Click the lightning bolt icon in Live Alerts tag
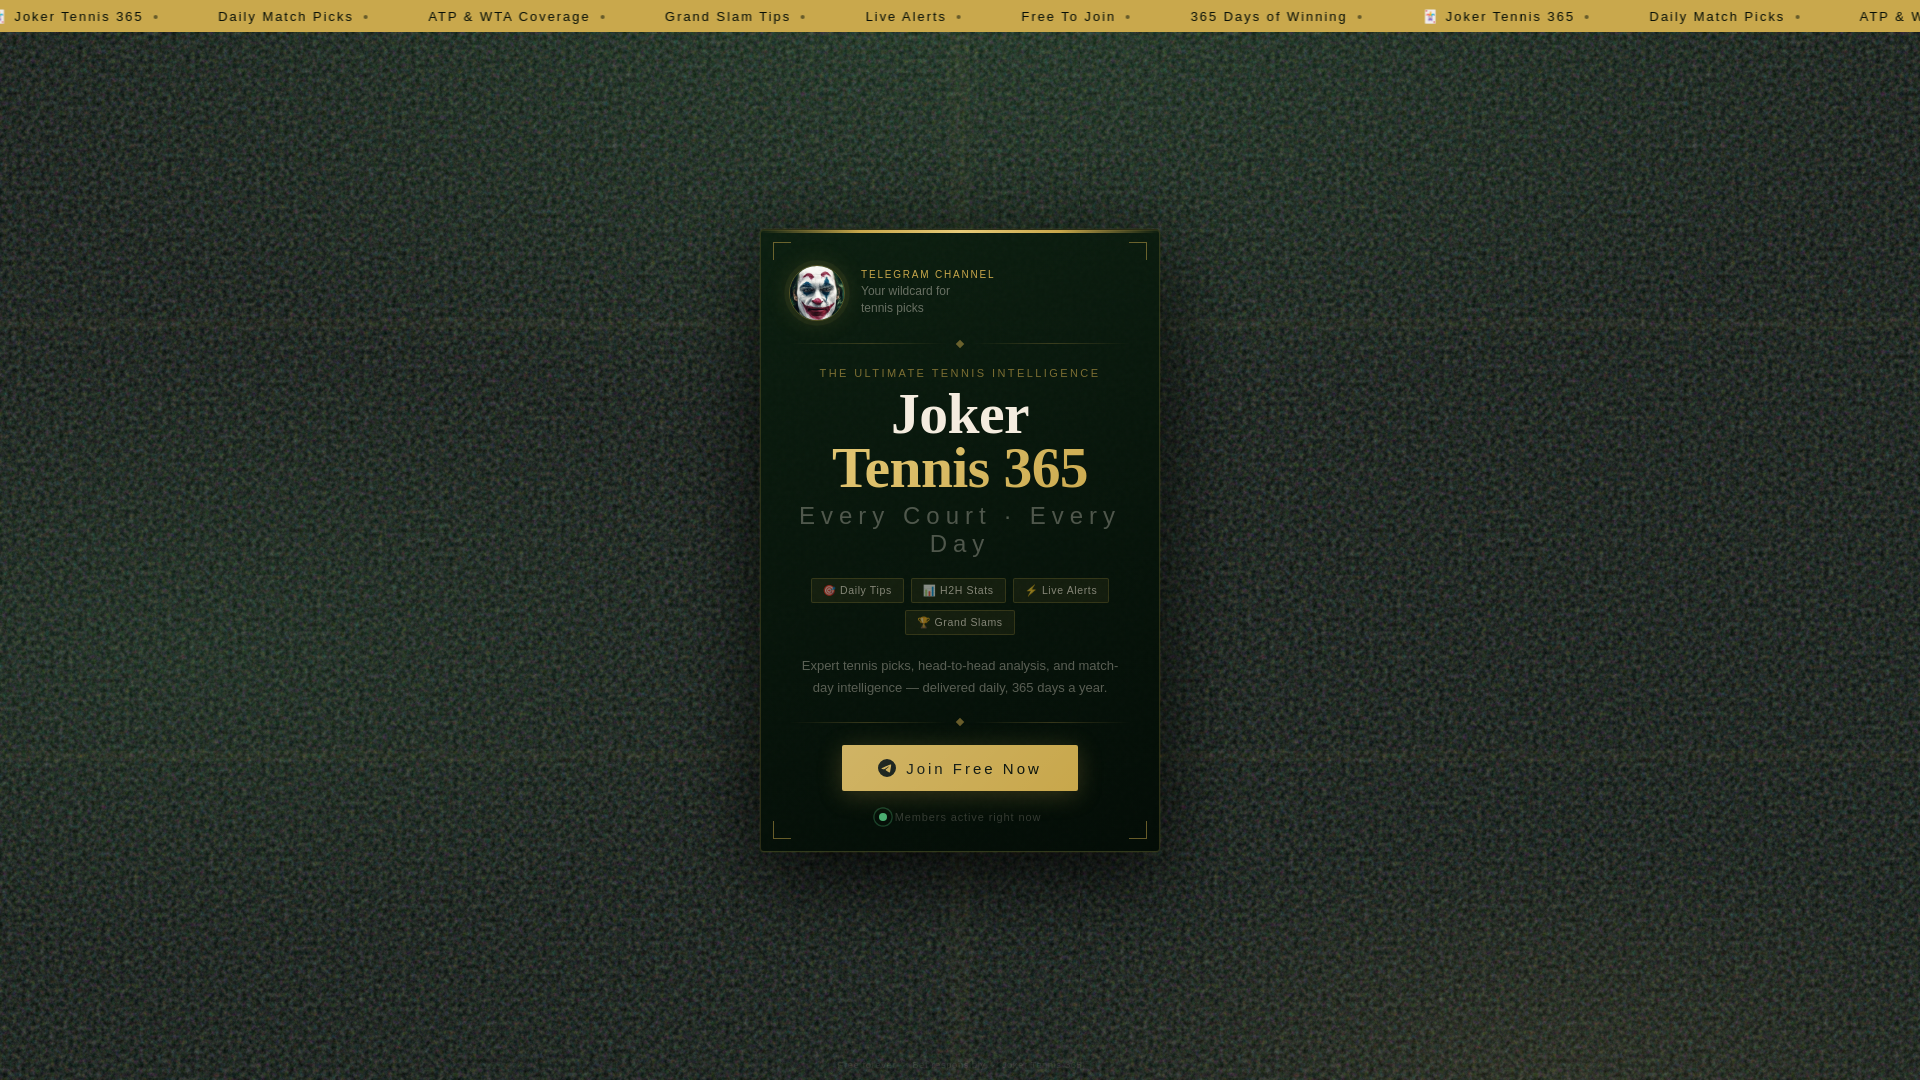The width and height of the screenshot is (1920, 1080). (x=1031, y=591)
